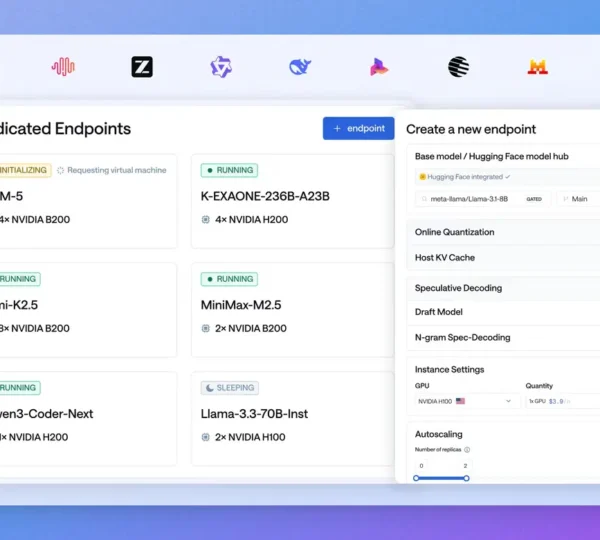
Task: Click Base model / Hugging Face model hub label
Action: [x=492, y=156]
